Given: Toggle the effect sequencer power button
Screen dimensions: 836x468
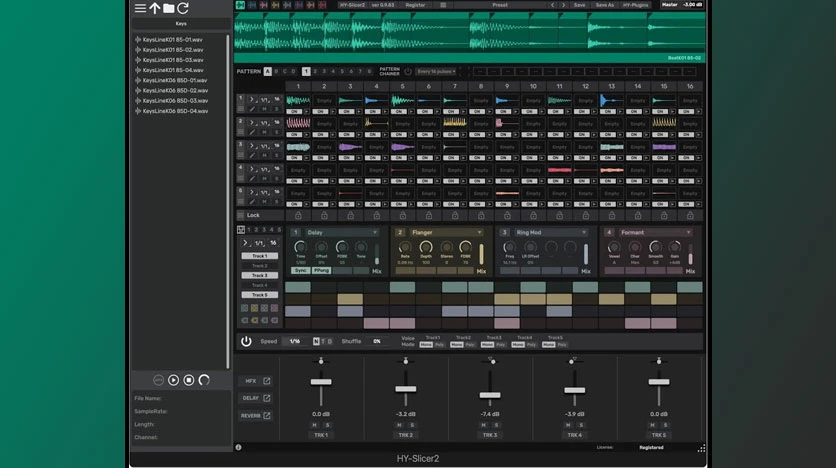Looking at the screenshot, I should tap(246, 341).
